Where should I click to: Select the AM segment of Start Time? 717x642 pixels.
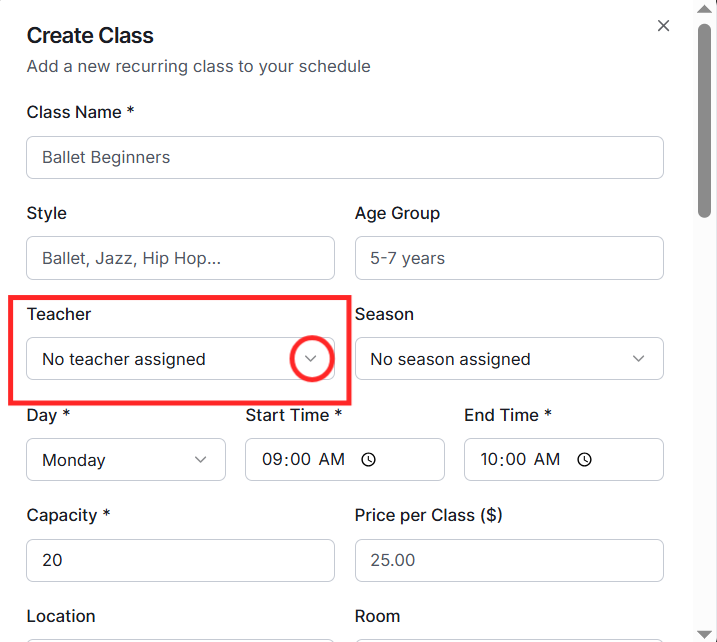point(332,460)
